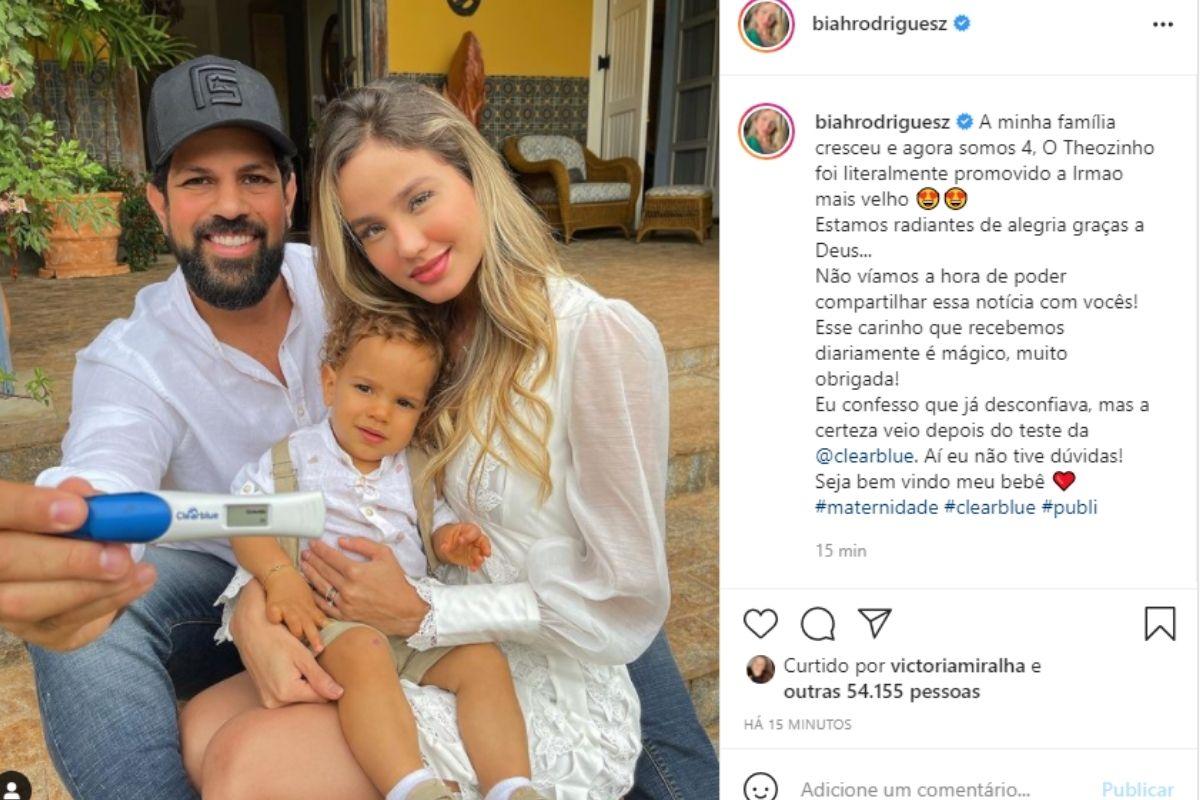View the outras 54.155 pessoas likes list
Image resolution: width=1200 pixels, height=800 pixels.
(882, 692)
